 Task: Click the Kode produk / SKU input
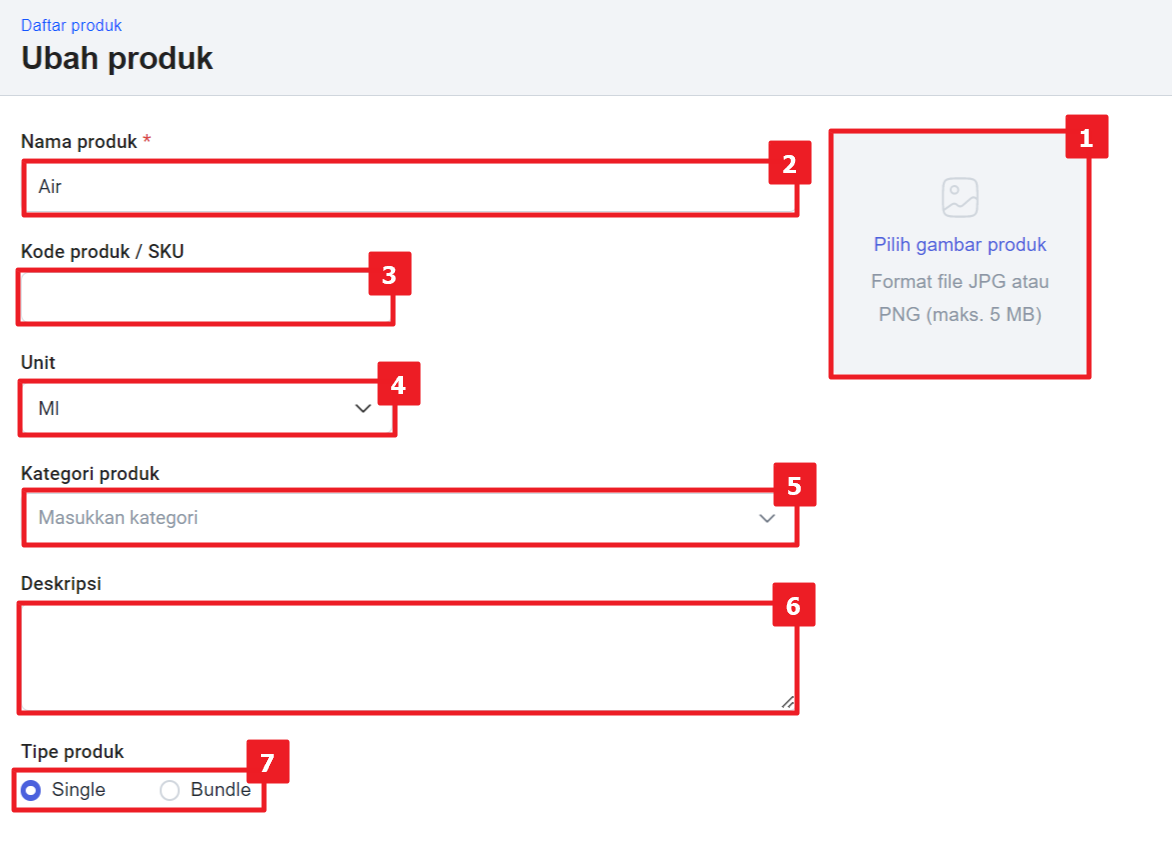tap(206, 298)
